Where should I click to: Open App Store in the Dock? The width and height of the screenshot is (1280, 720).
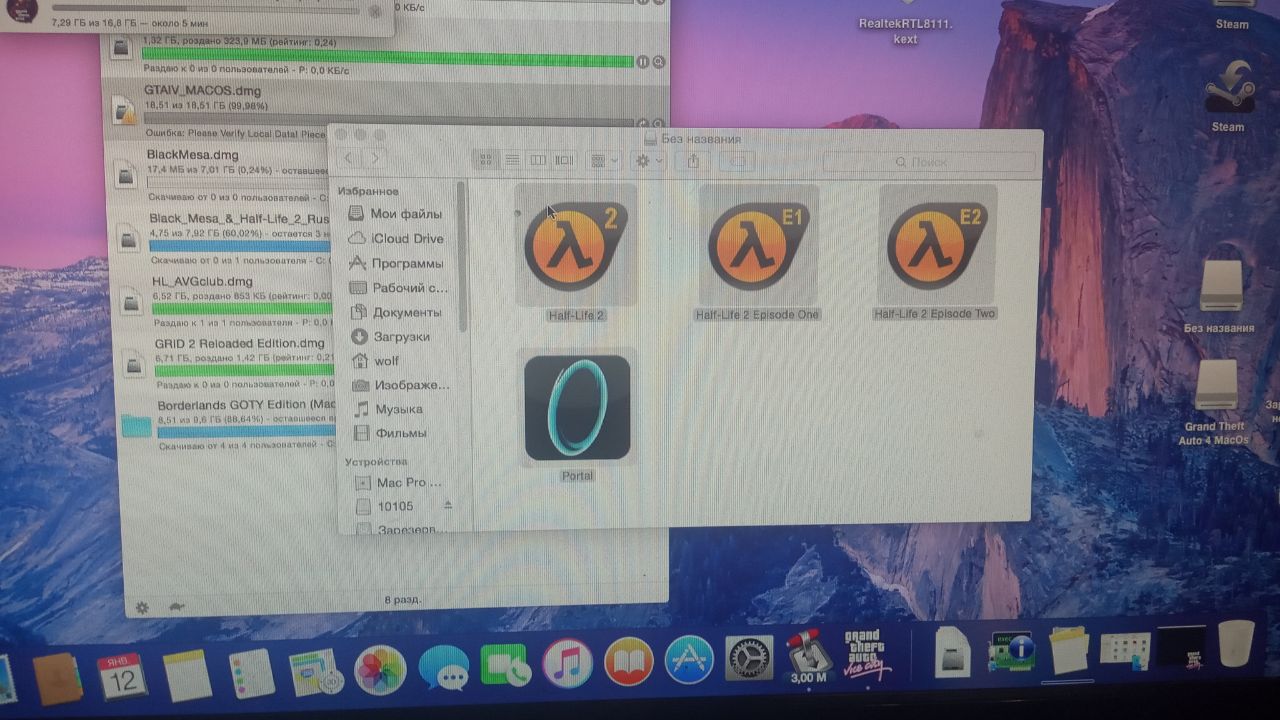(x=689, y=660)
